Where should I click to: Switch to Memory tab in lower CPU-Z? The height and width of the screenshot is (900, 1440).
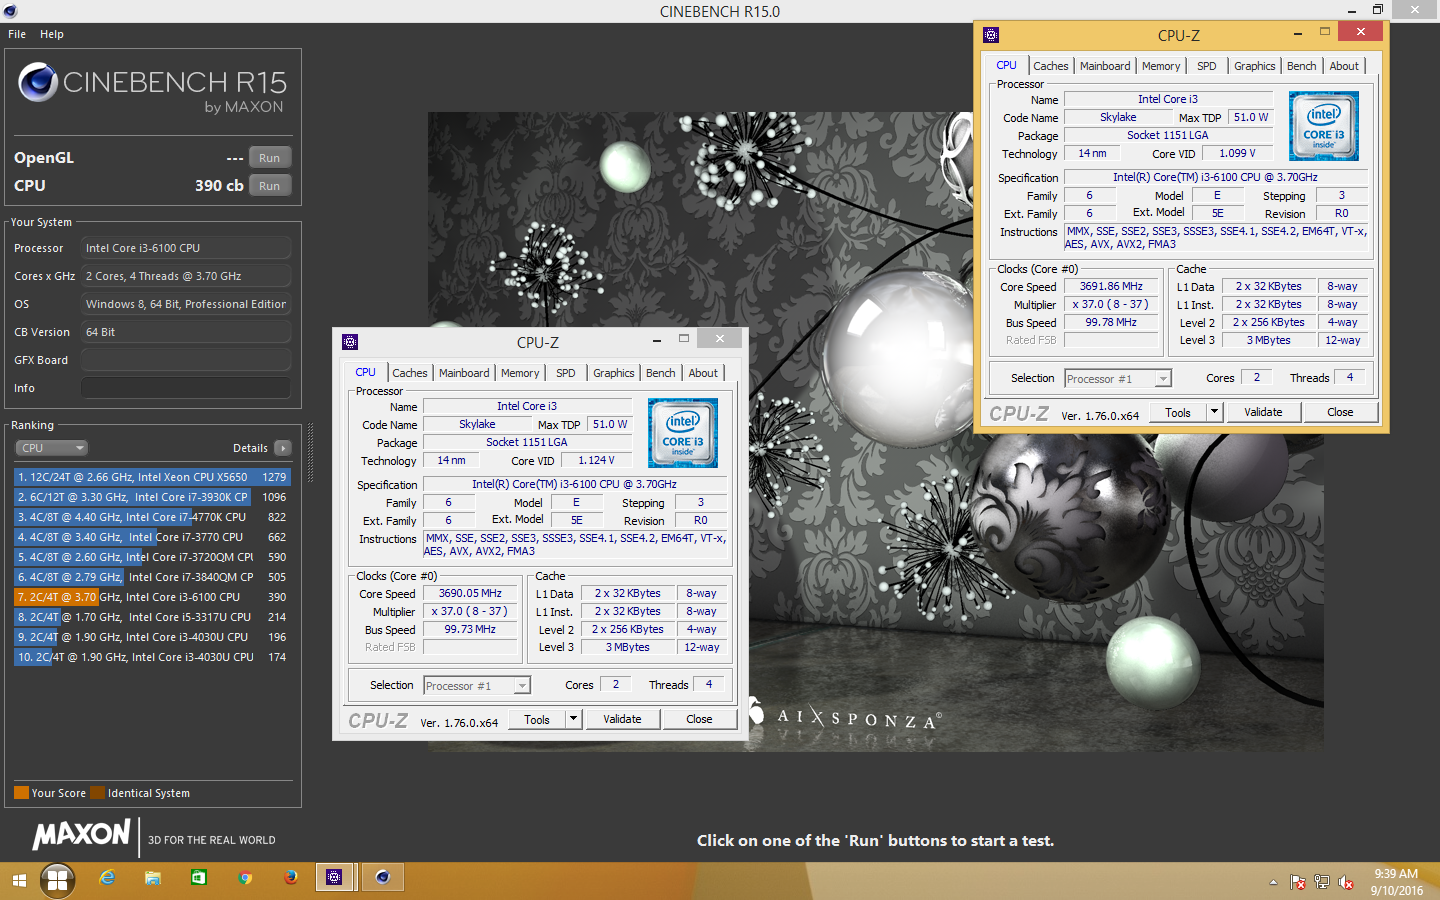[x=520, y=373]
